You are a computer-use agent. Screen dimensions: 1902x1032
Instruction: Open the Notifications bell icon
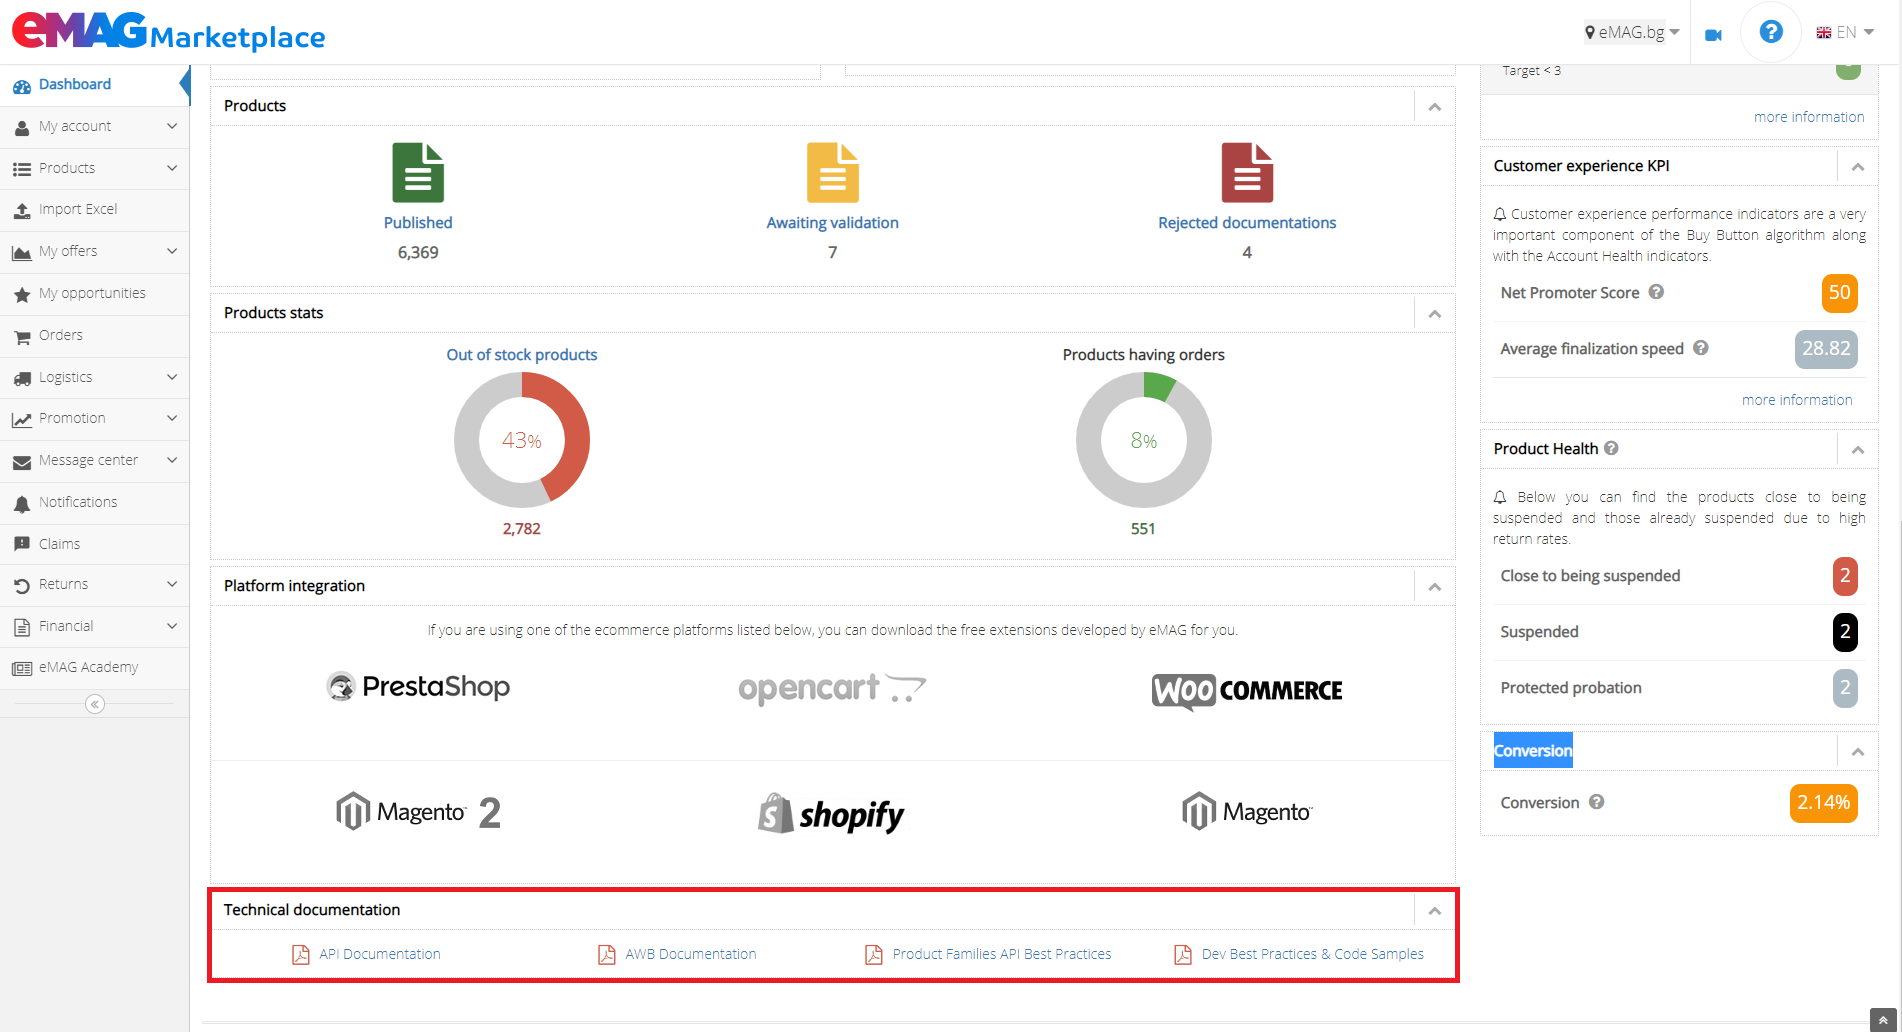pyautogui.click(x=22, y=502)
